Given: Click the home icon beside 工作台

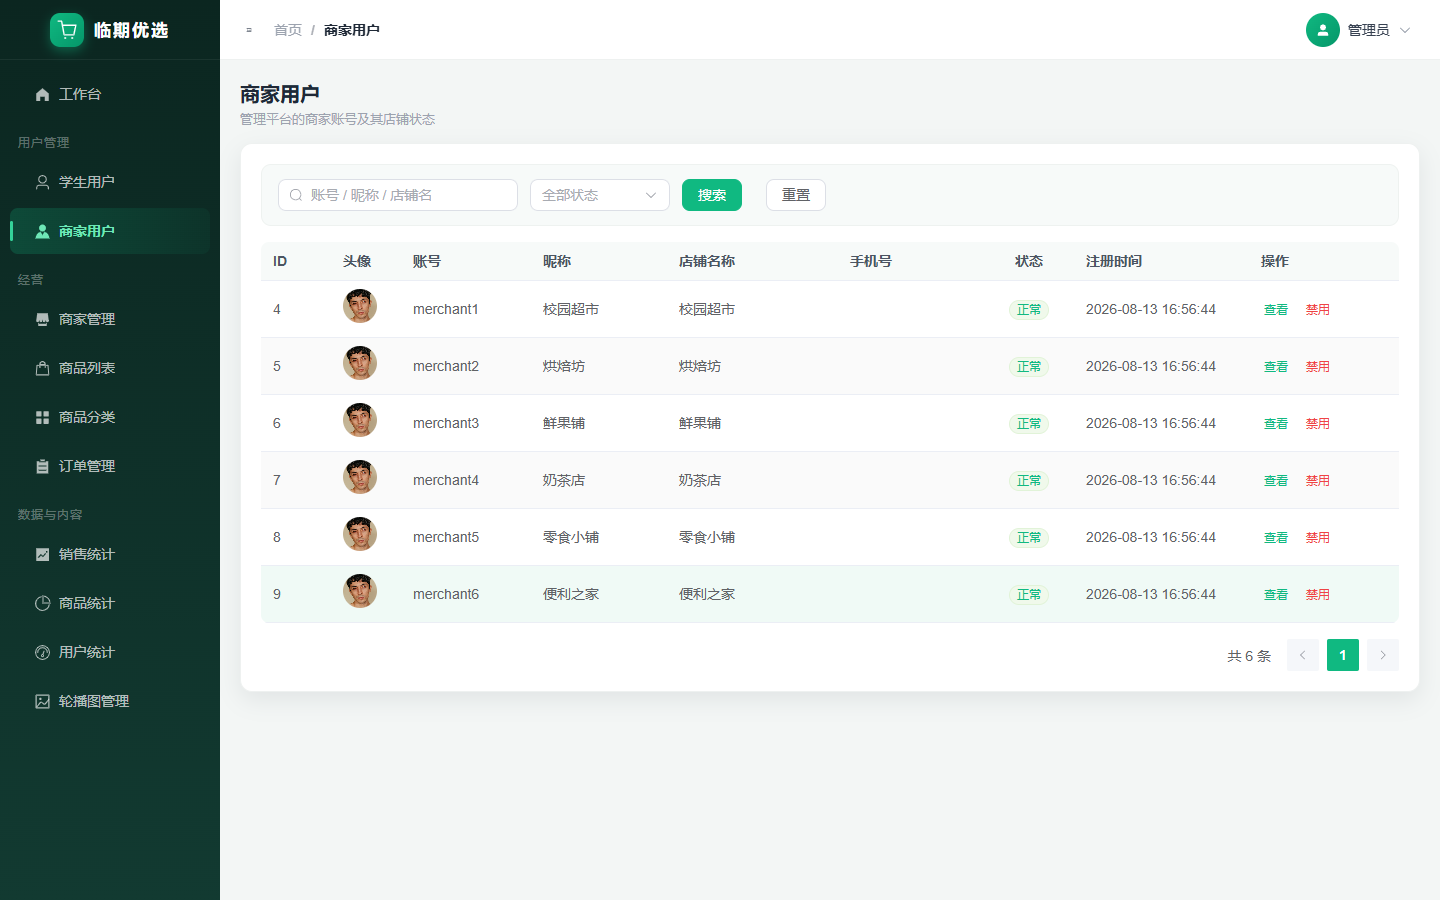Looking at the screenshot, I should click(x=42, y=94).
